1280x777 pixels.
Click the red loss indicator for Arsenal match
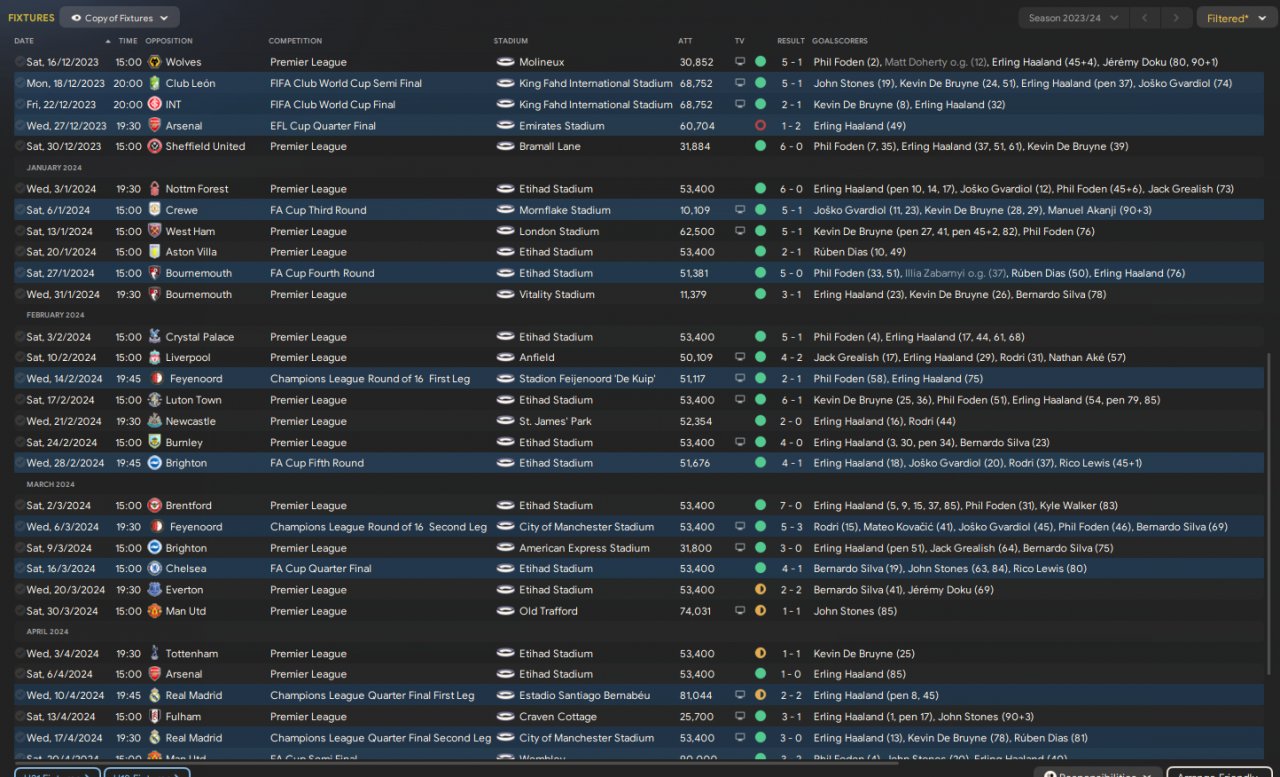click(760, 126)
